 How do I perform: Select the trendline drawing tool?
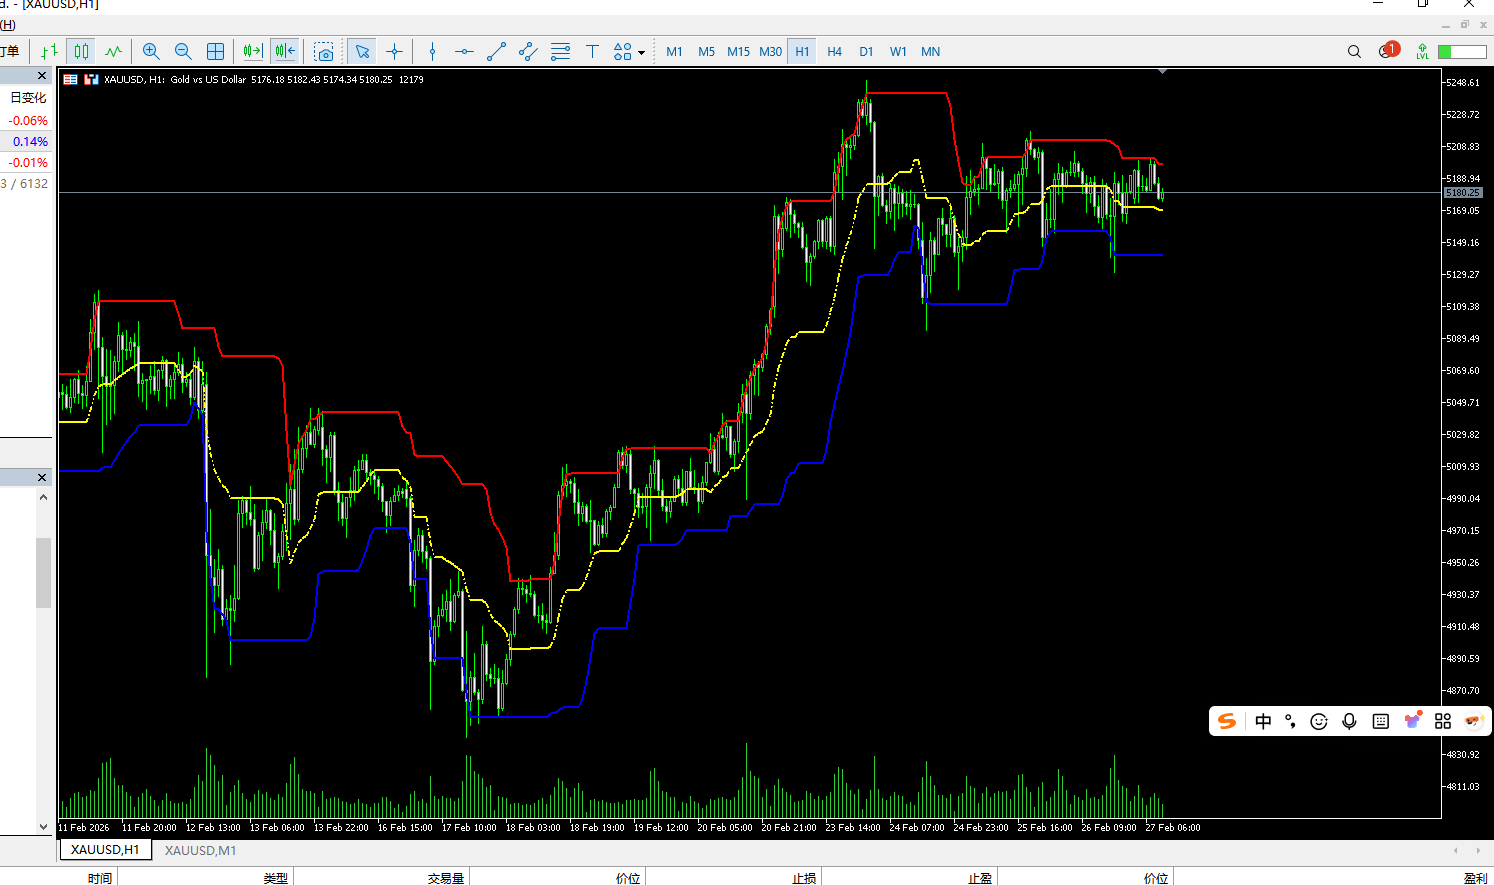point(496,51)
